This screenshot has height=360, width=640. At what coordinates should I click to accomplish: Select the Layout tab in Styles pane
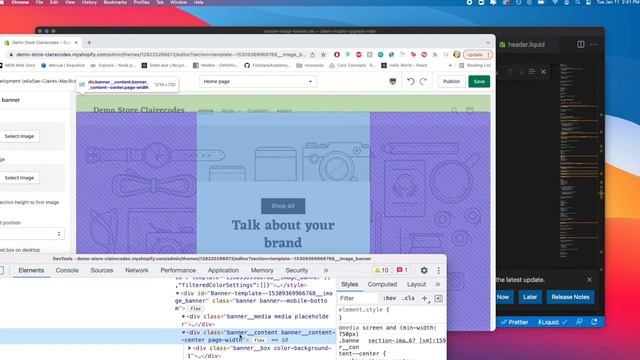click(x=416, y=284)
